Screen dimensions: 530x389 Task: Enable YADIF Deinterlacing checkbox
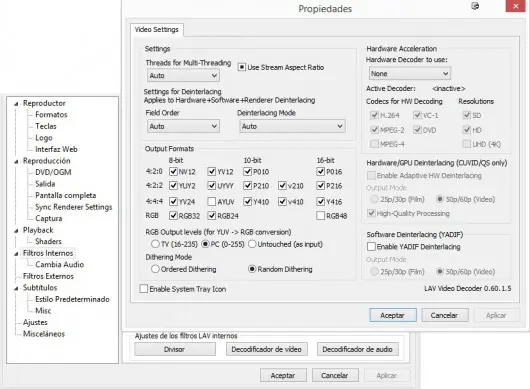(371, 246)
